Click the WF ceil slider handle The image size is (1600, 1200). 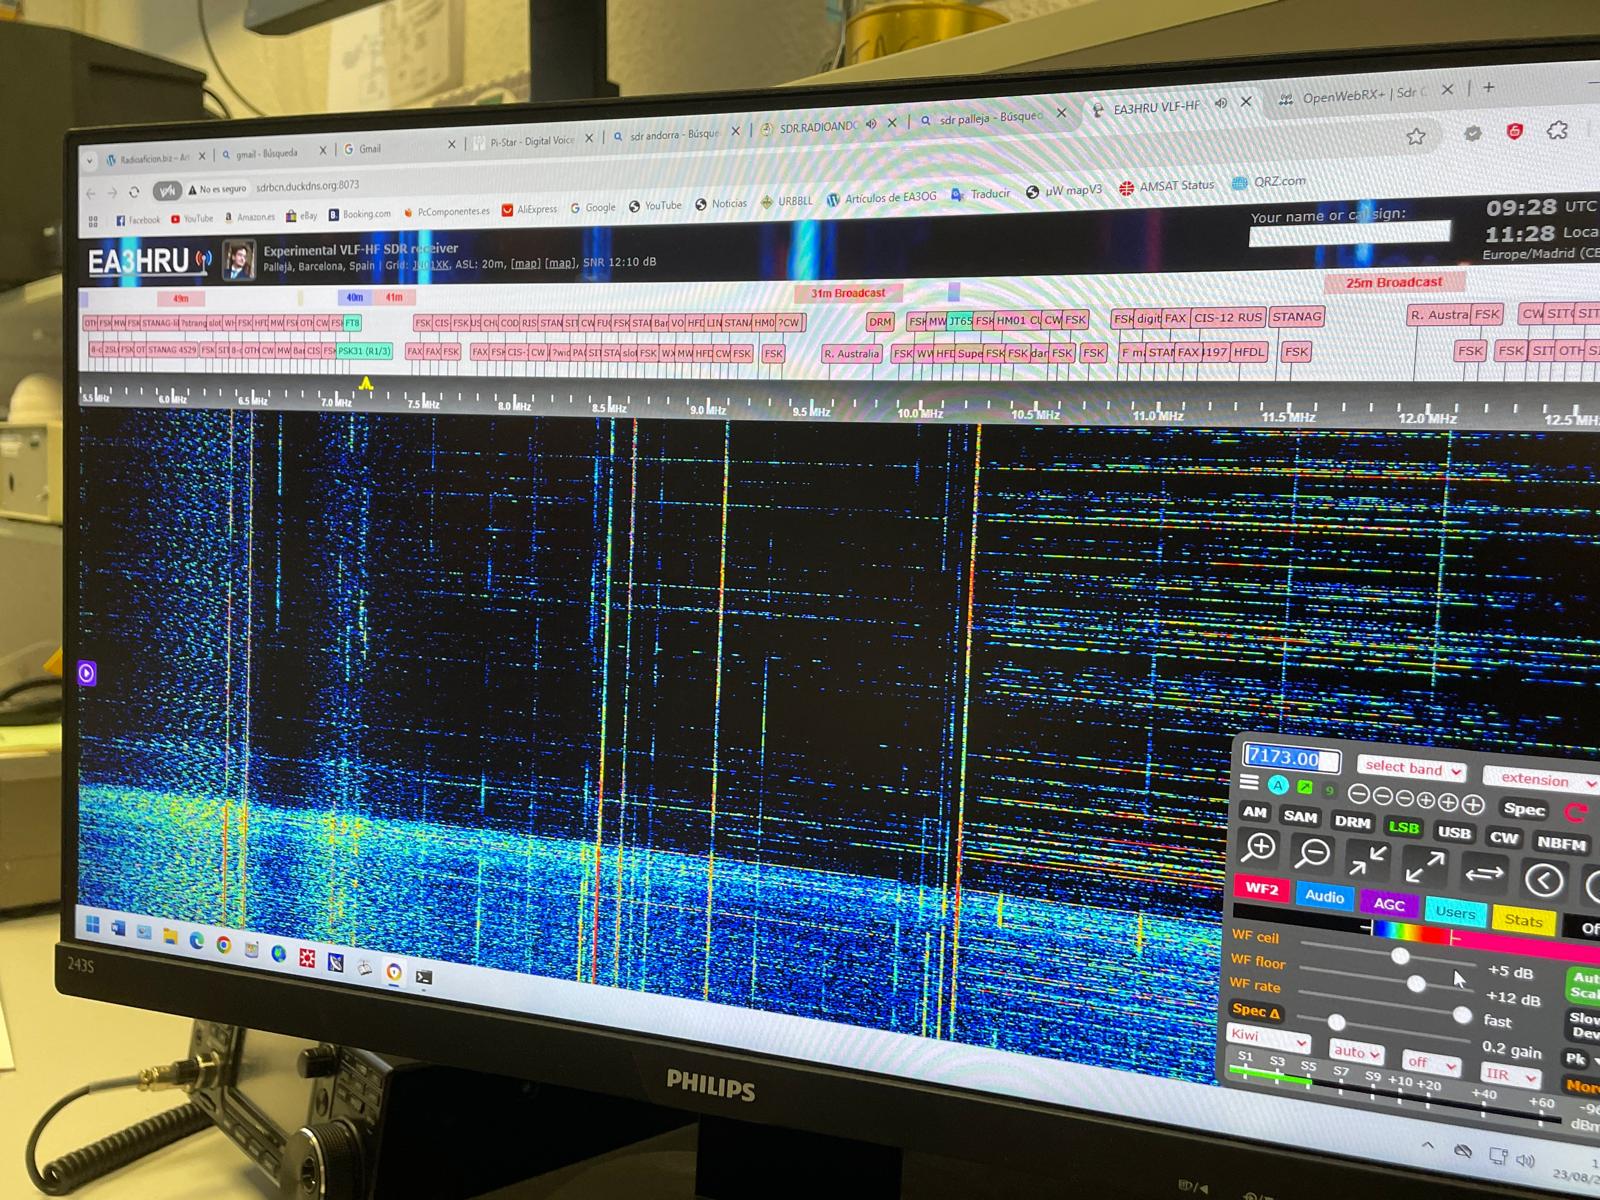click(1400, 957)
